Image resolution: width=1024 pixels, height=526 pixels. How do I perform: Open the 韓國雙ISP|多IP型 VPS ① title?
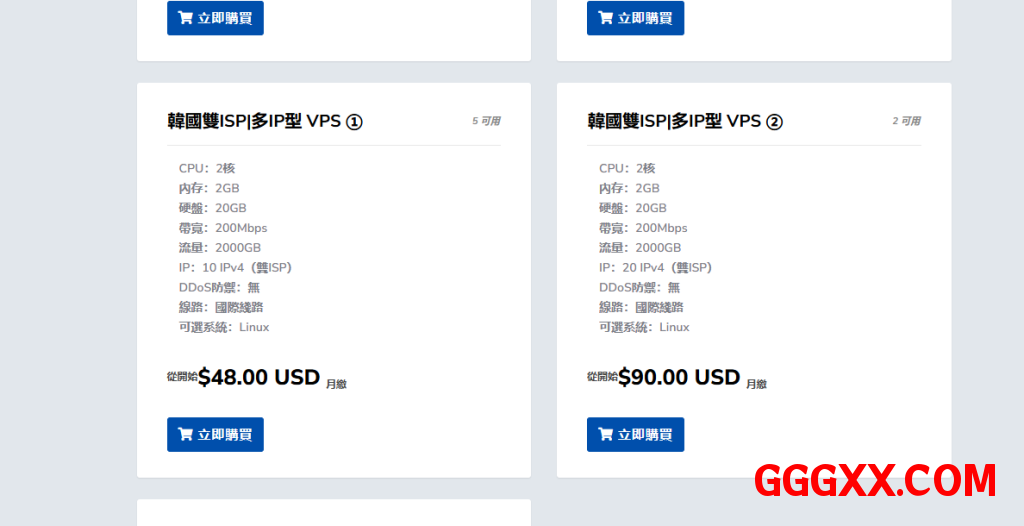click(265, 121)
